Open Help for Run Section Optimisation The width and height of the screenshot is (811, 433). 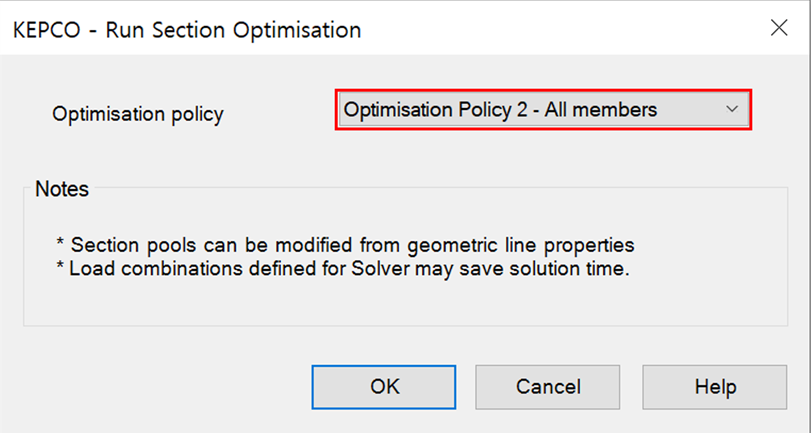point(714,386)
